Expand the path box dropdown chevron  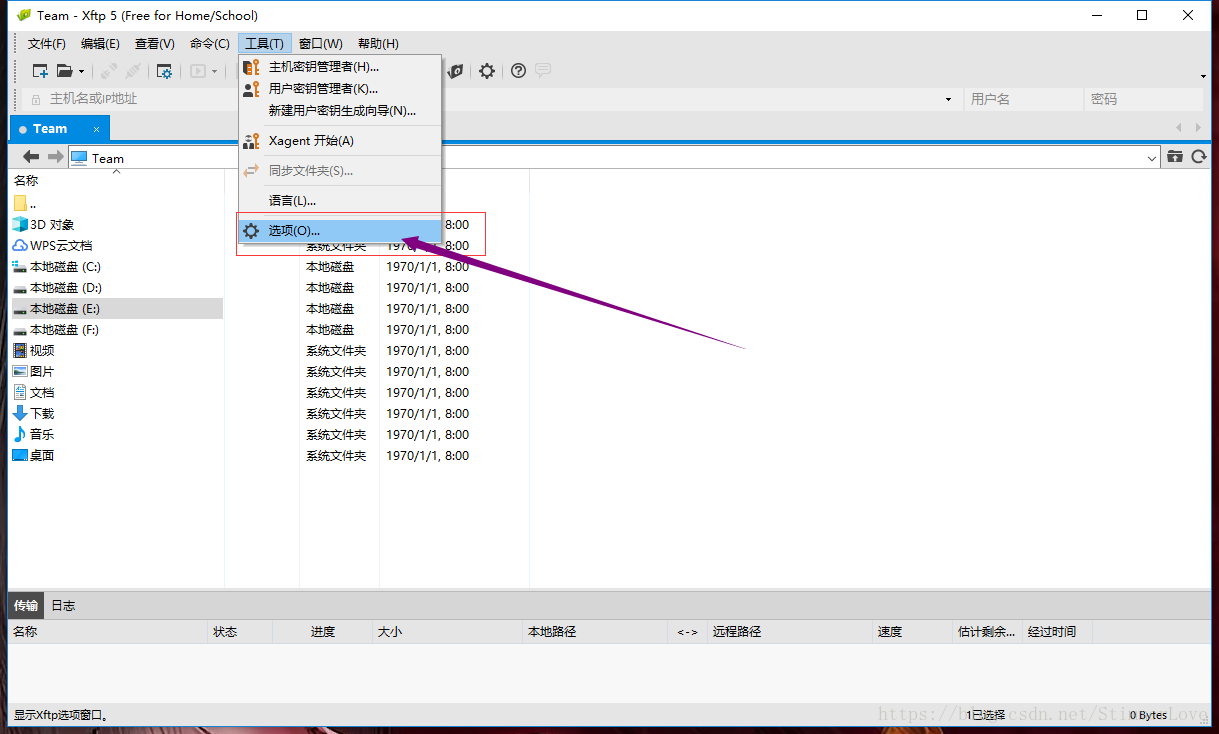1152,158
